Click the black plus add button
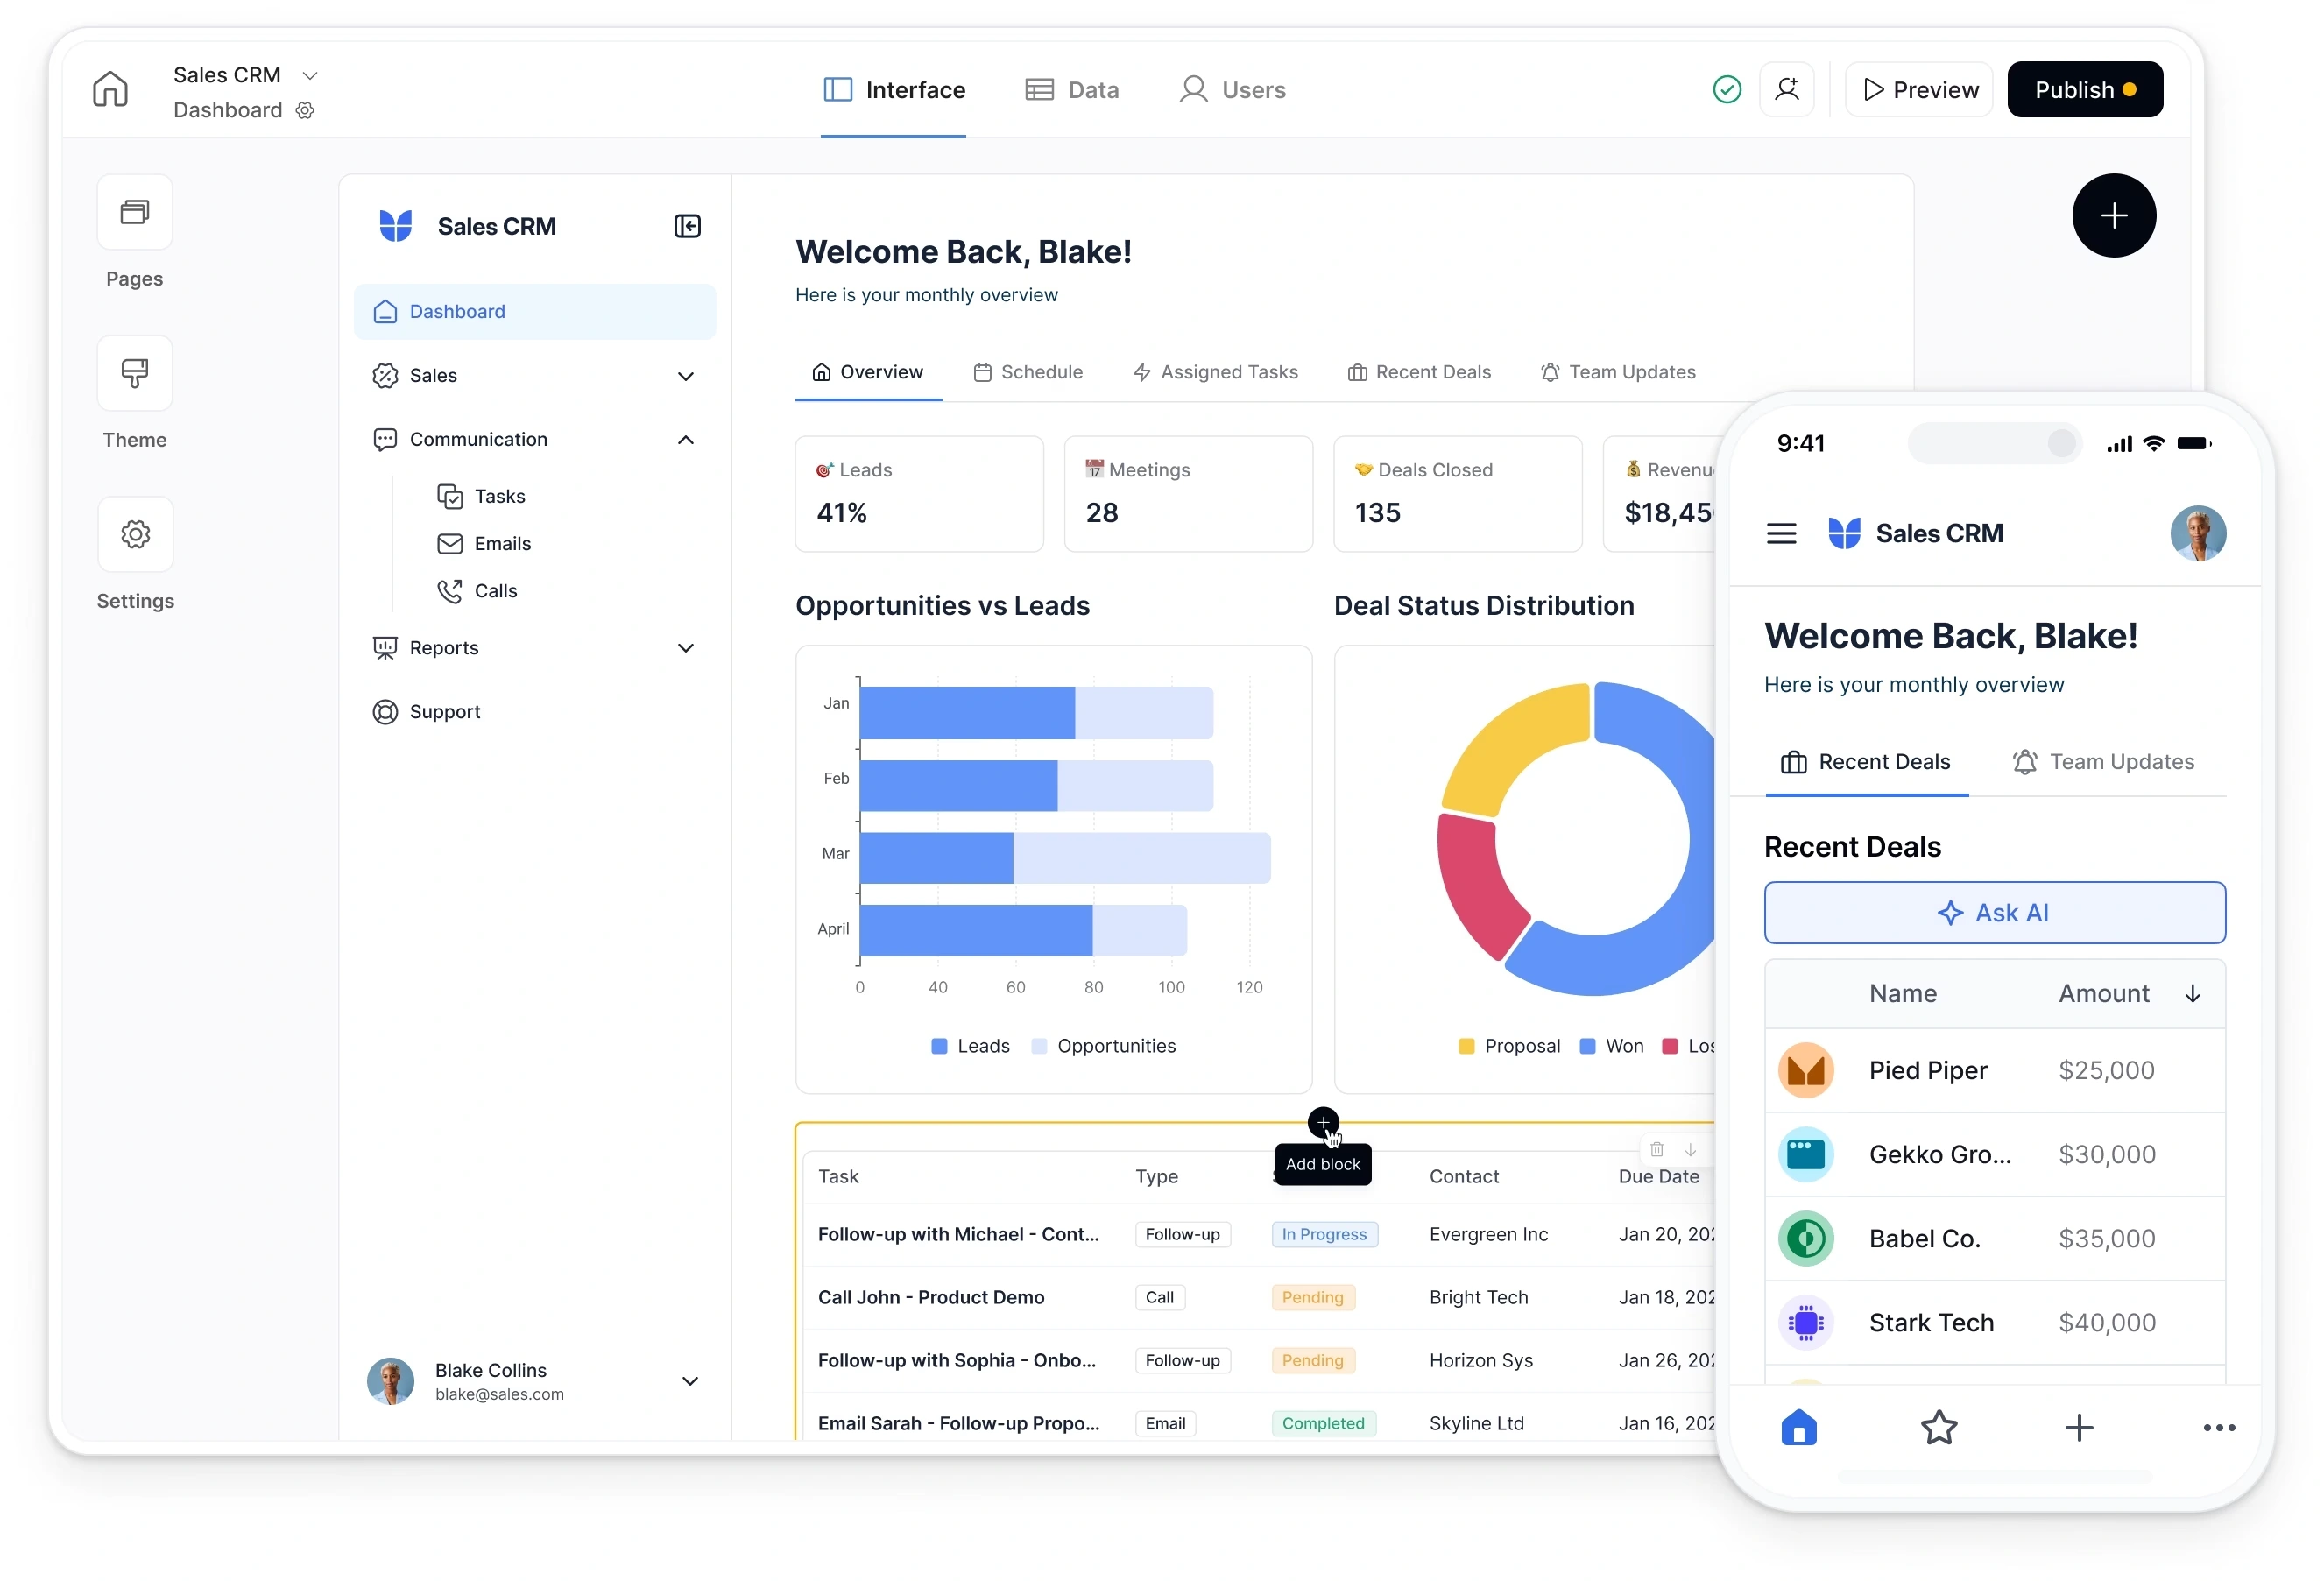Screen dimensions: 2324x1581 pyautogui.click(x=2114, y=216)
